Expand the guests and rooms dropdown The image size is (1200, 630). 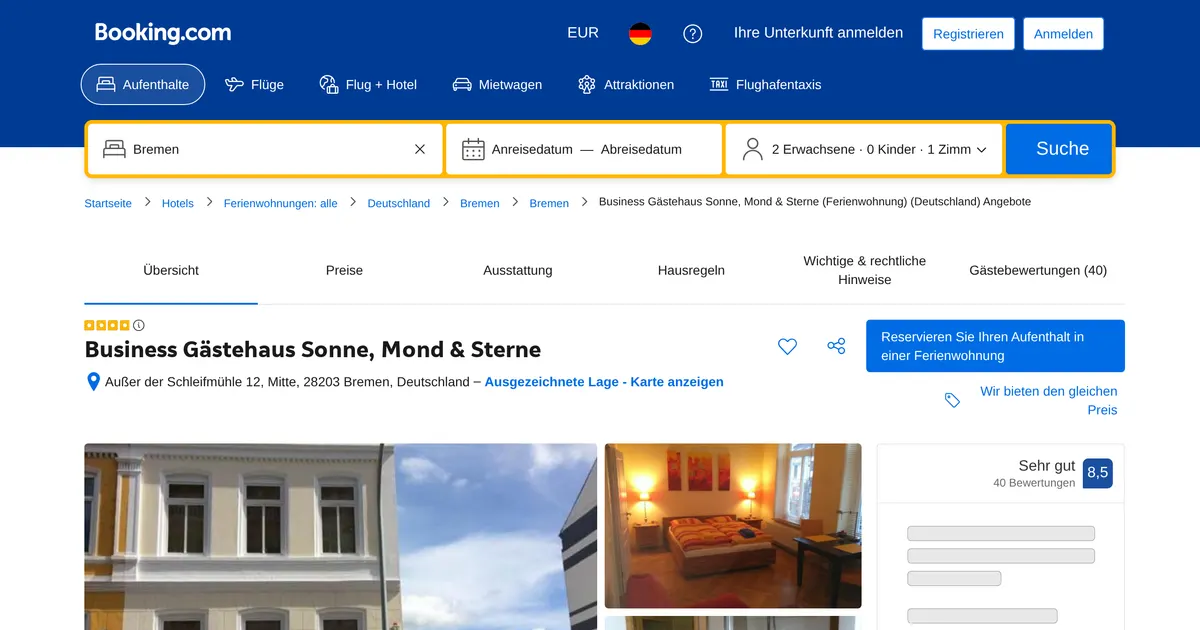864,149
